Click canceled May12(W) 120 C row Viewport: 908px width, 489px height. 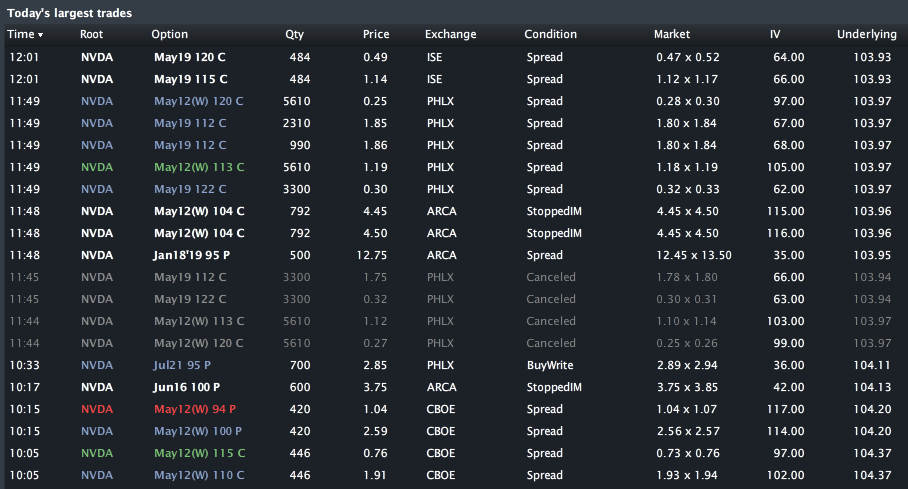coord(454,344)
